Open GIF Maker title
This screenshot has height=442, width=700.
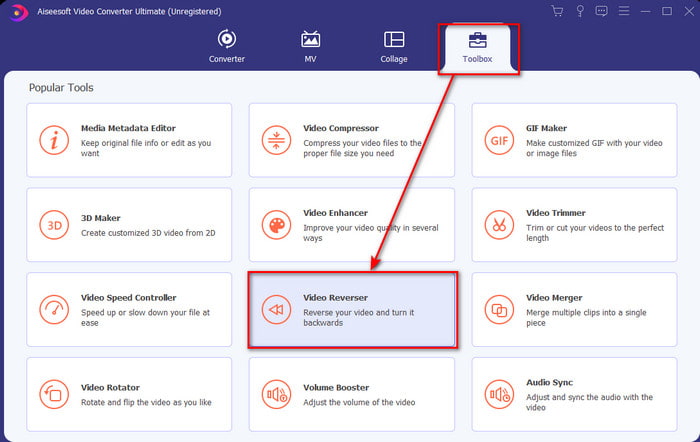pyautogui.click(x=546, y=128)
